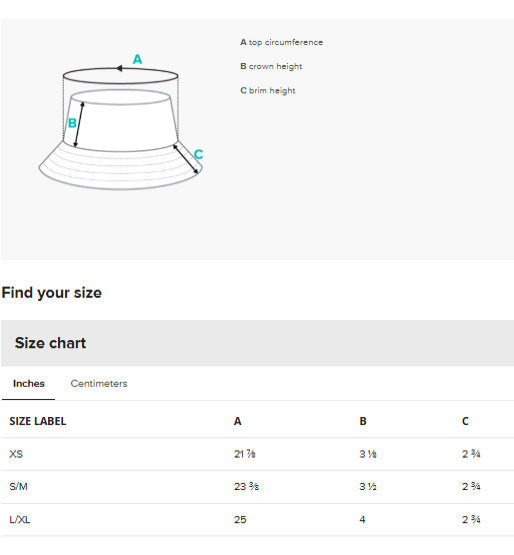Click the teal letter A on the hat diagram
This screenshot has height=555, width=514.
137,59
